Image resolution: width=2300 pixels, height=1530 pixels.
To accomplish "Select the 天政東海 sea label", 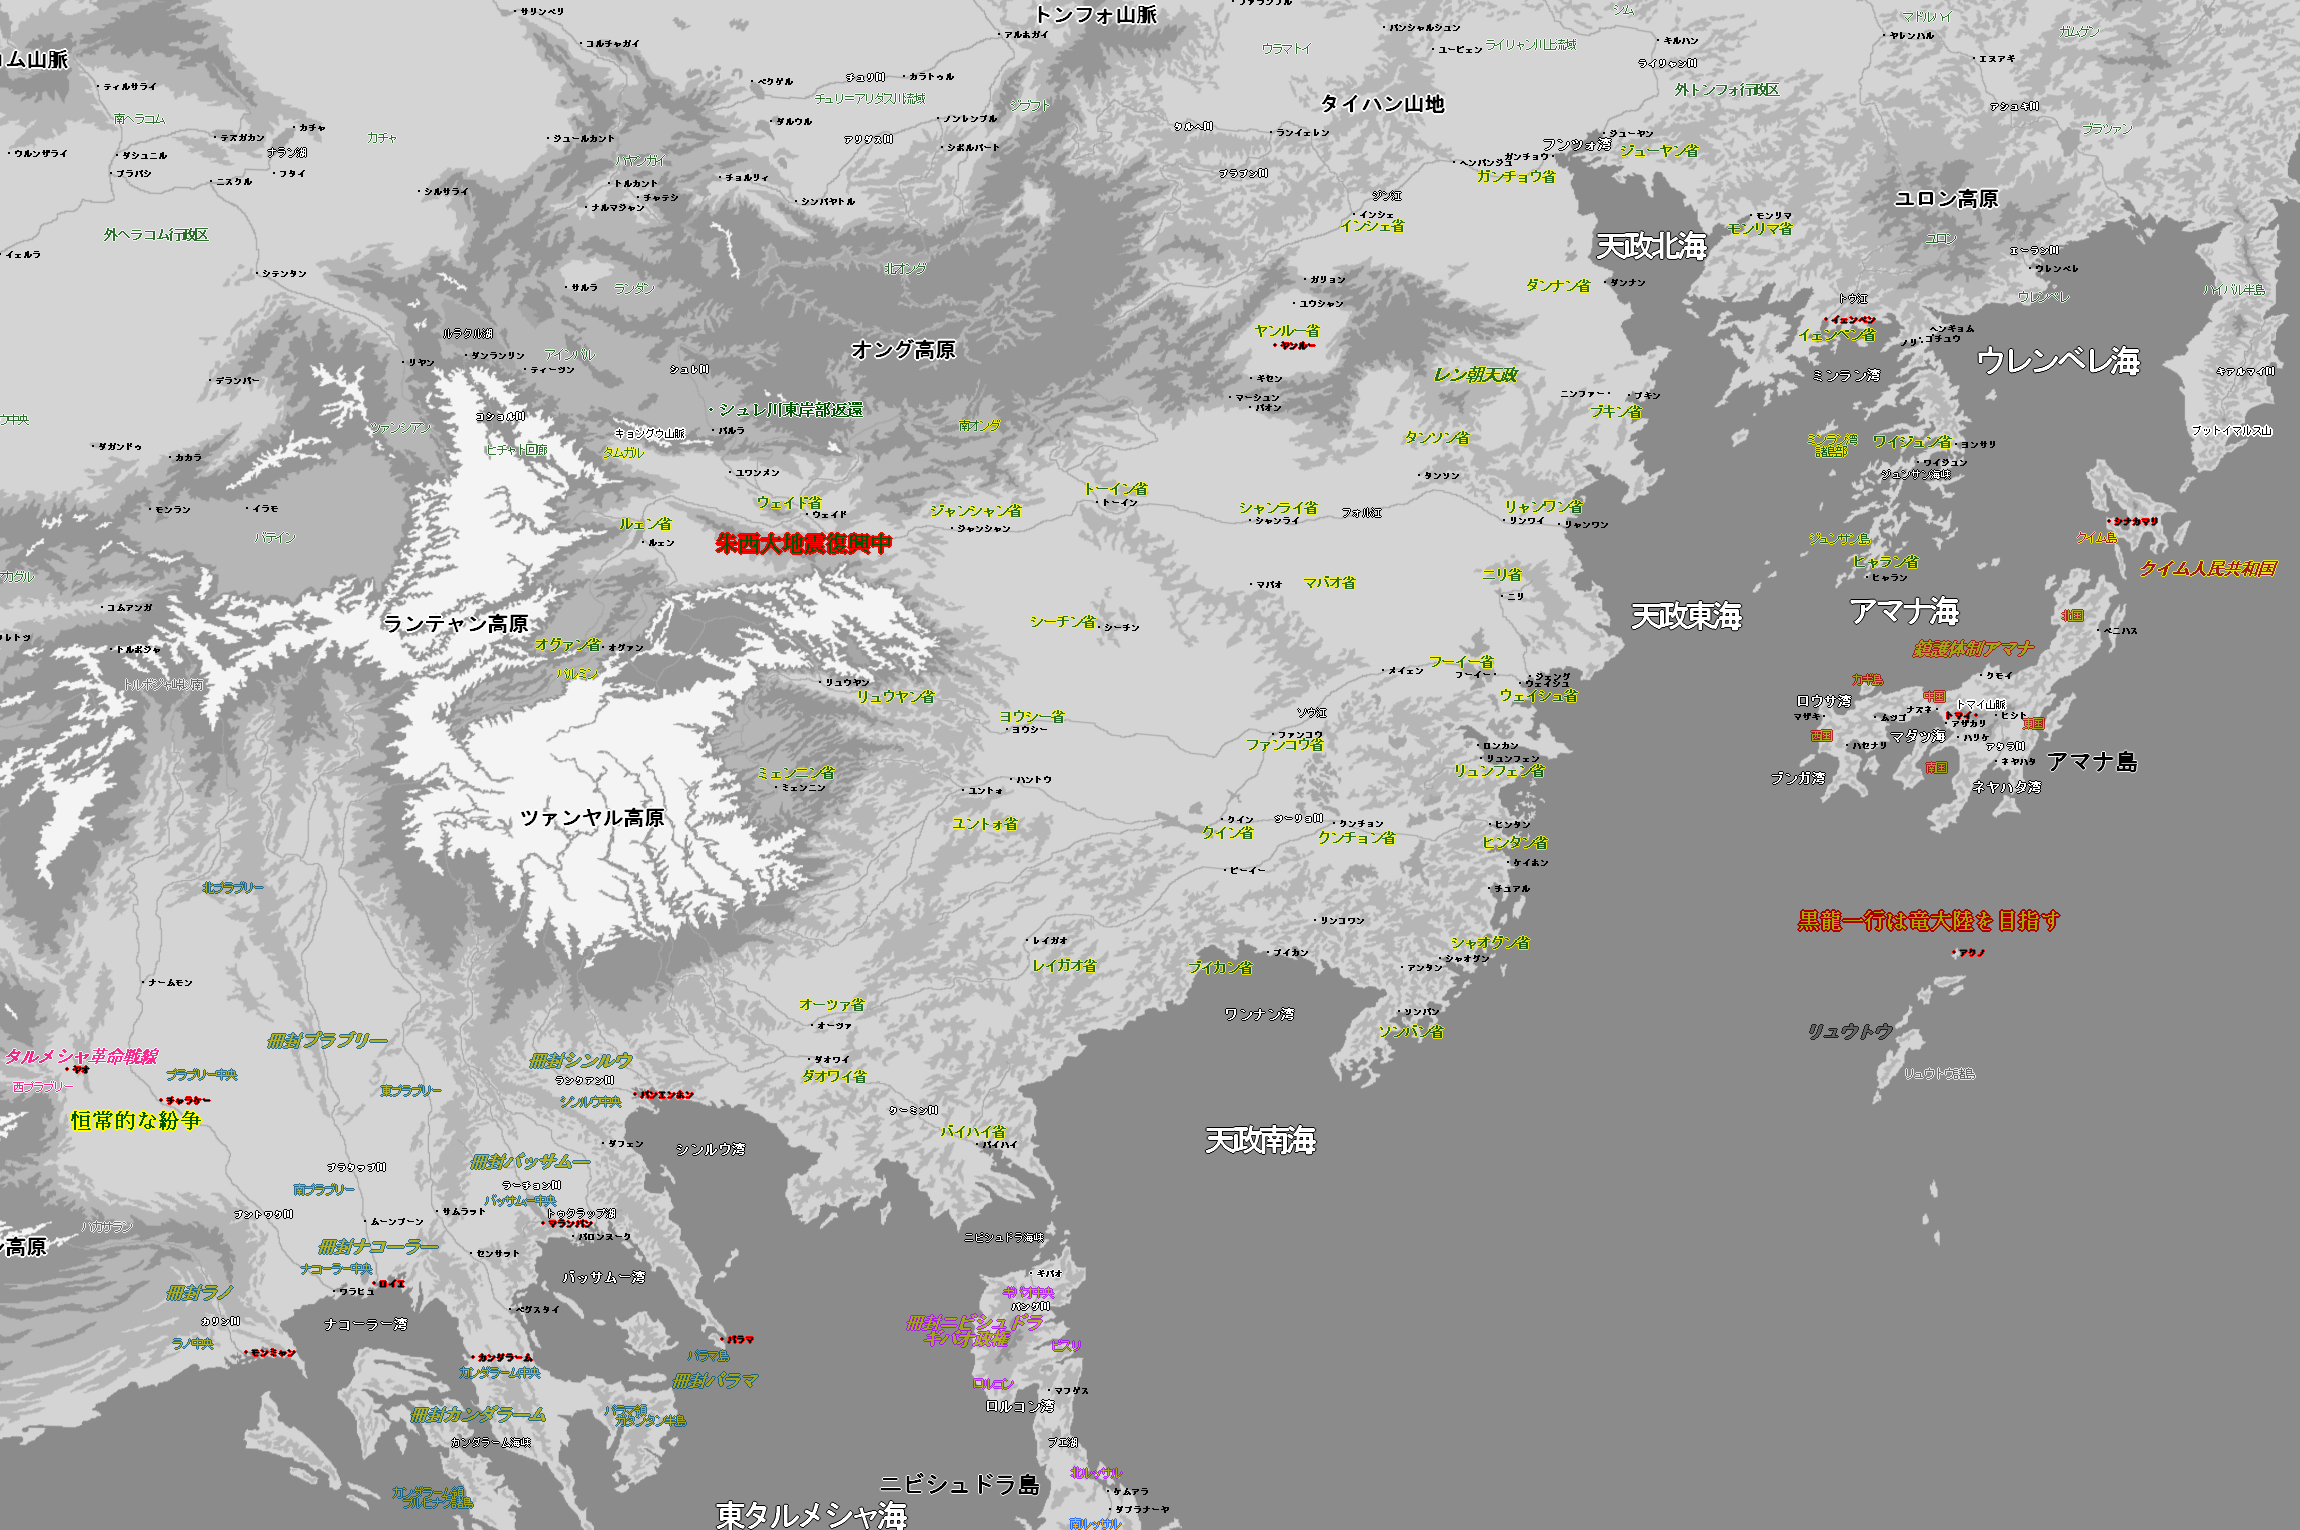I will (1686, 616).
